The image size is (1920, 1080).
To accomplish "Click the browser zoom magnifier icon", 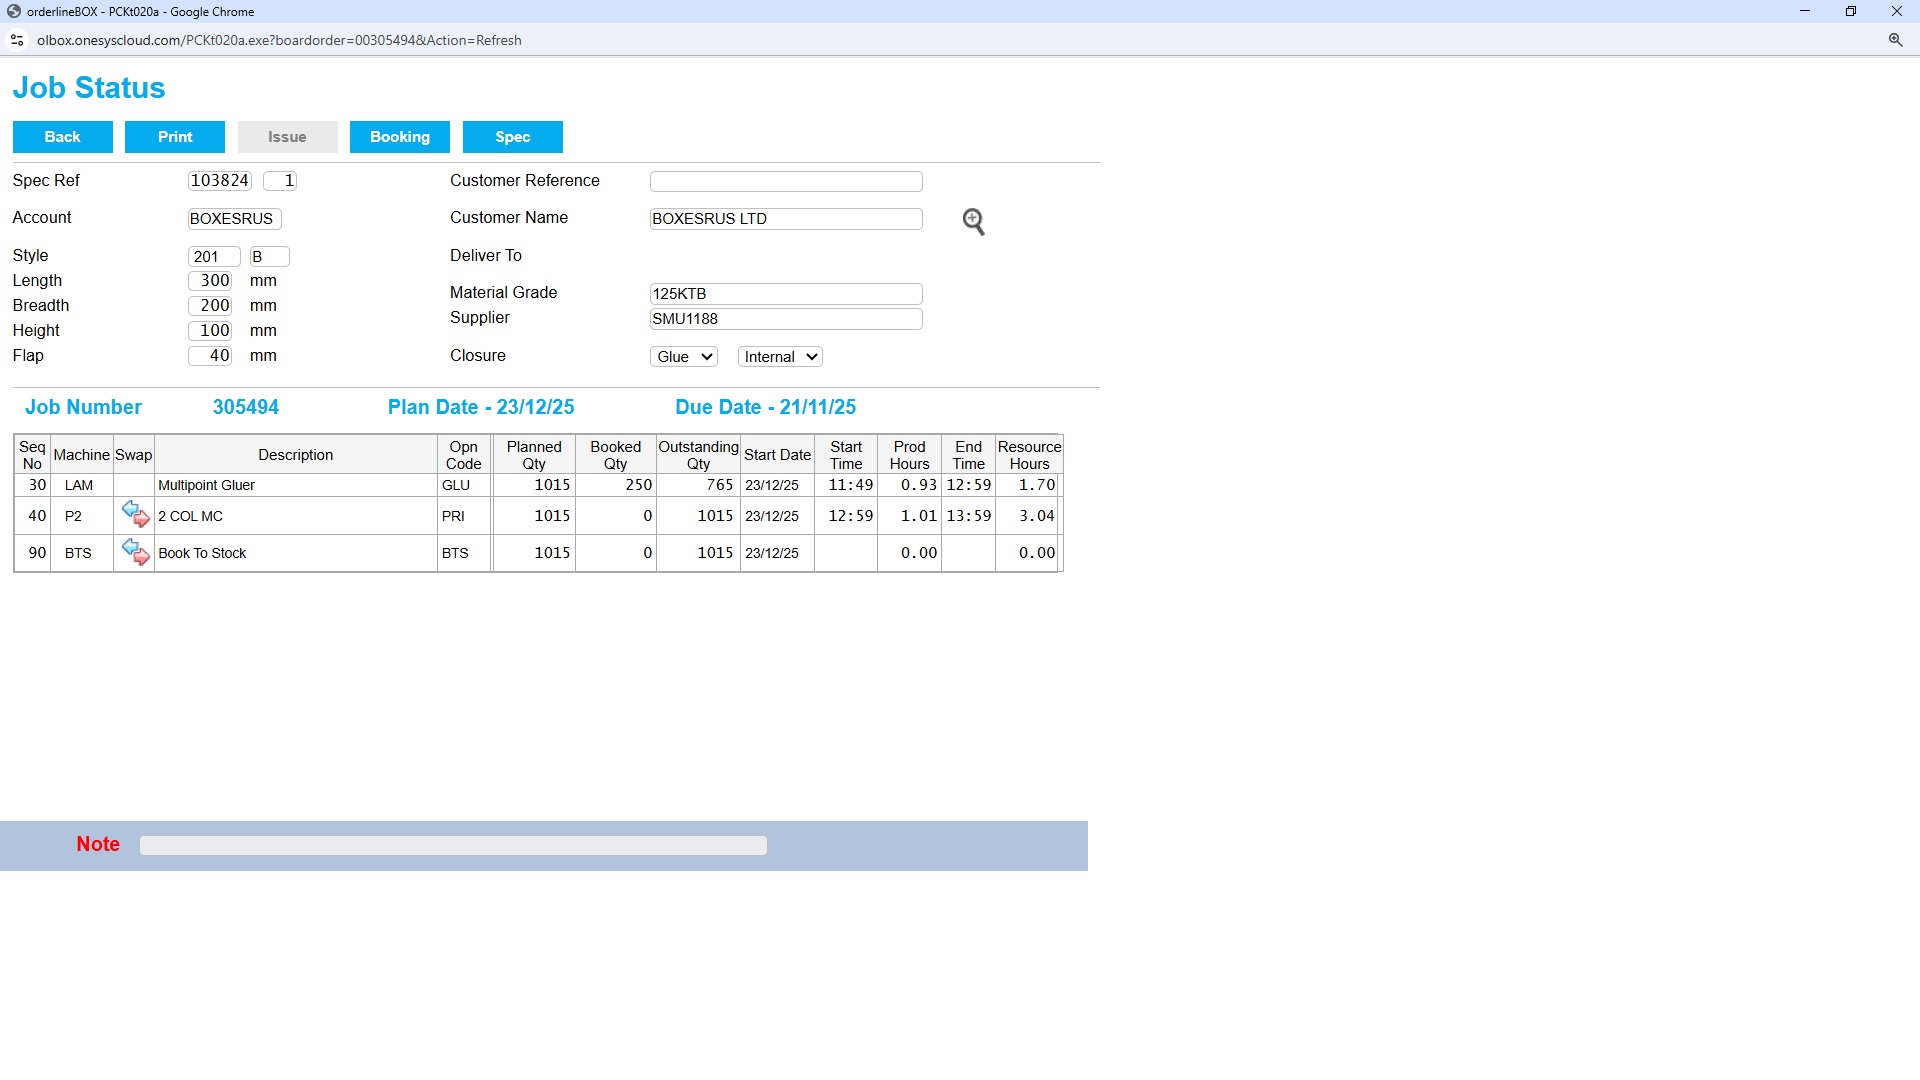I will point(1895,40).
